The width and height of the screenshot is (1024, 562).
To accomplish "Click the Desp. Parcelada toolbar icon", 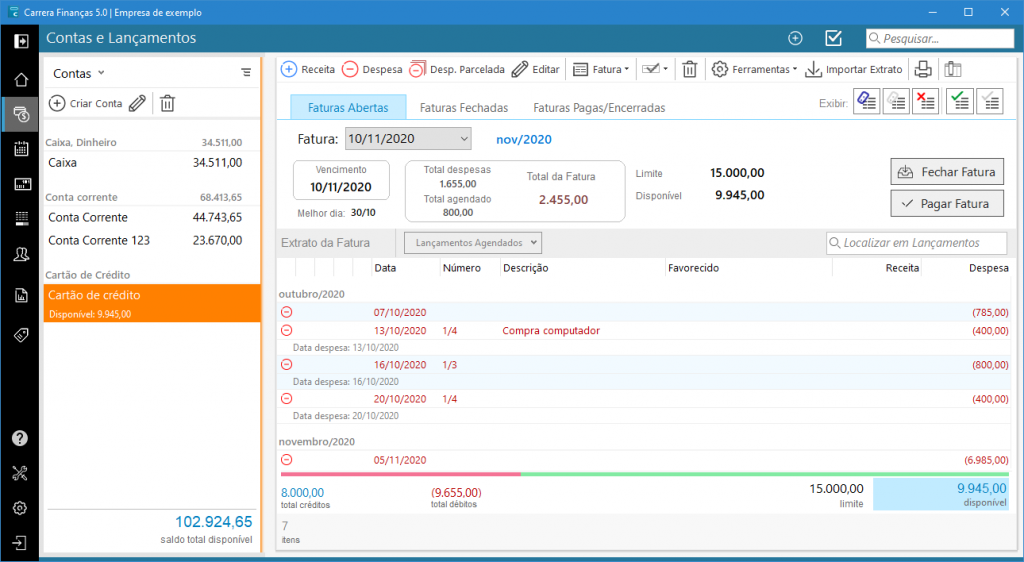I will [x=456, y=70].
